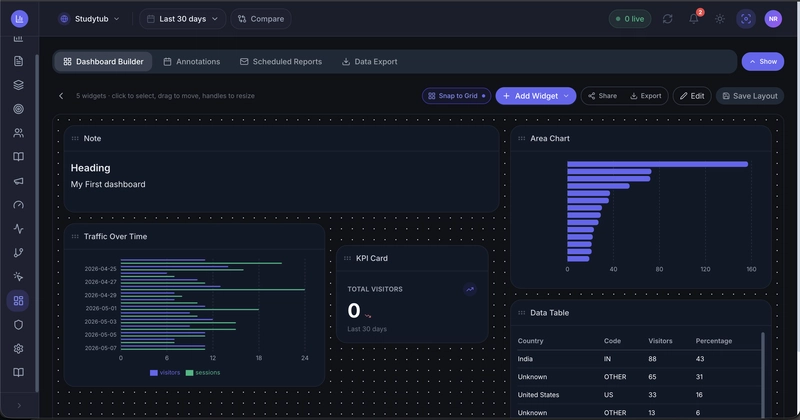Image resolution: width=800 pixels, height=420 pixels.
Task: Toggle the visitors legend series
Action: [x=165, y=373]
